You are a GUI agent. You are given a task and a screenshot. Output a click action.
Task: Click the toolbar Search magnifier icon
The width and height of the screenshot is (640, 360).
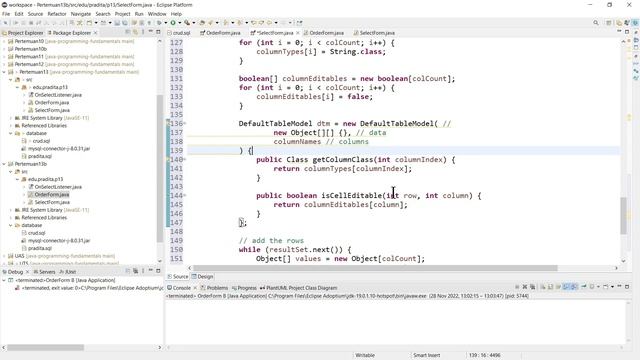coord(596,23)
